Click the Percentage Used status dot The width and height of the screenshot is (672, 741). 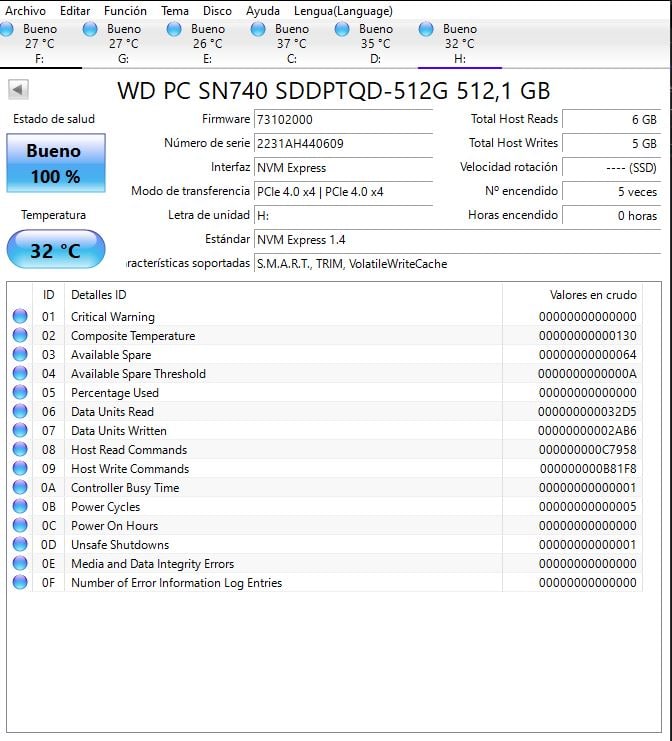point(20,392)
